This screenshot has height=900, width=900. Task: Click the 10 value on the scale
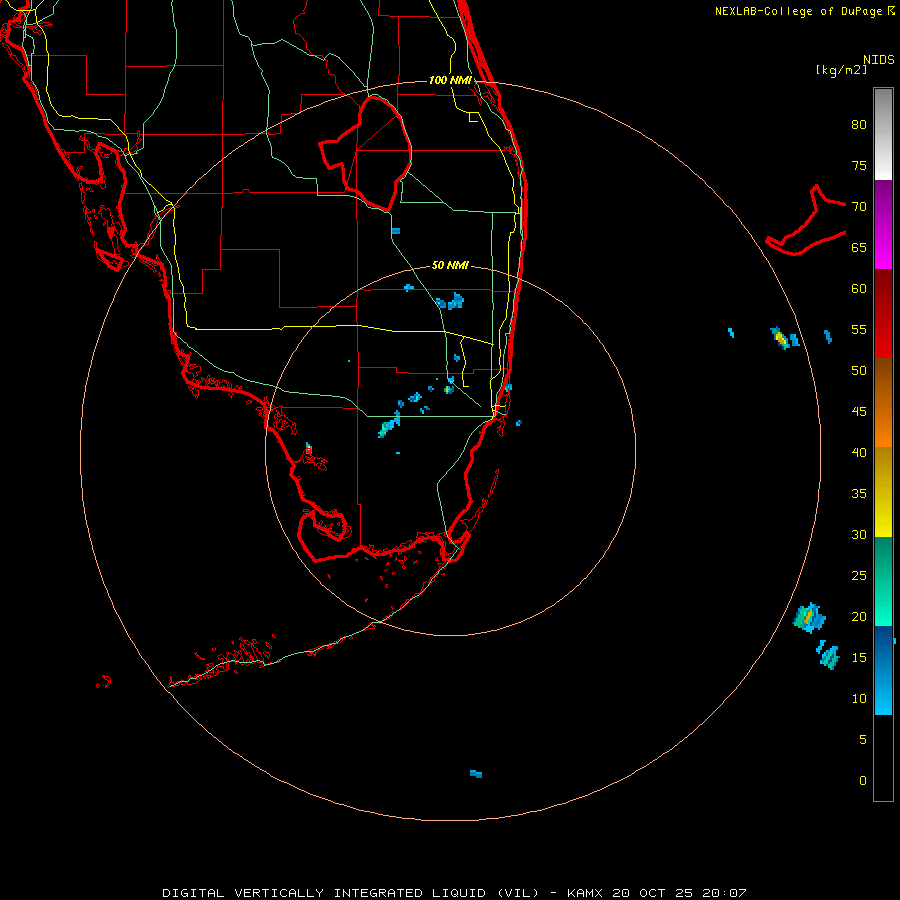[x=859, y=699]
